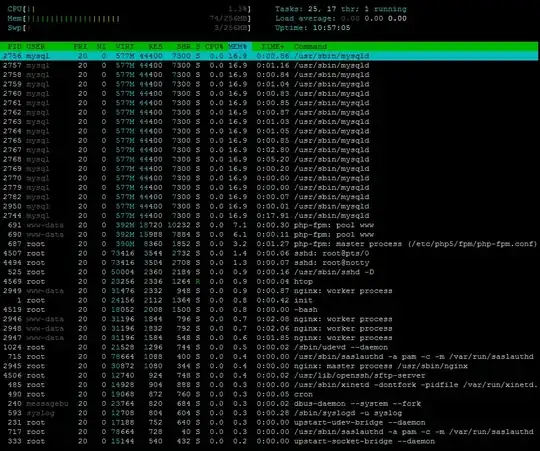Select the upstart-socket-bridge --daemon row
This screenshot has width=540, height=451.
coord(269,441)
